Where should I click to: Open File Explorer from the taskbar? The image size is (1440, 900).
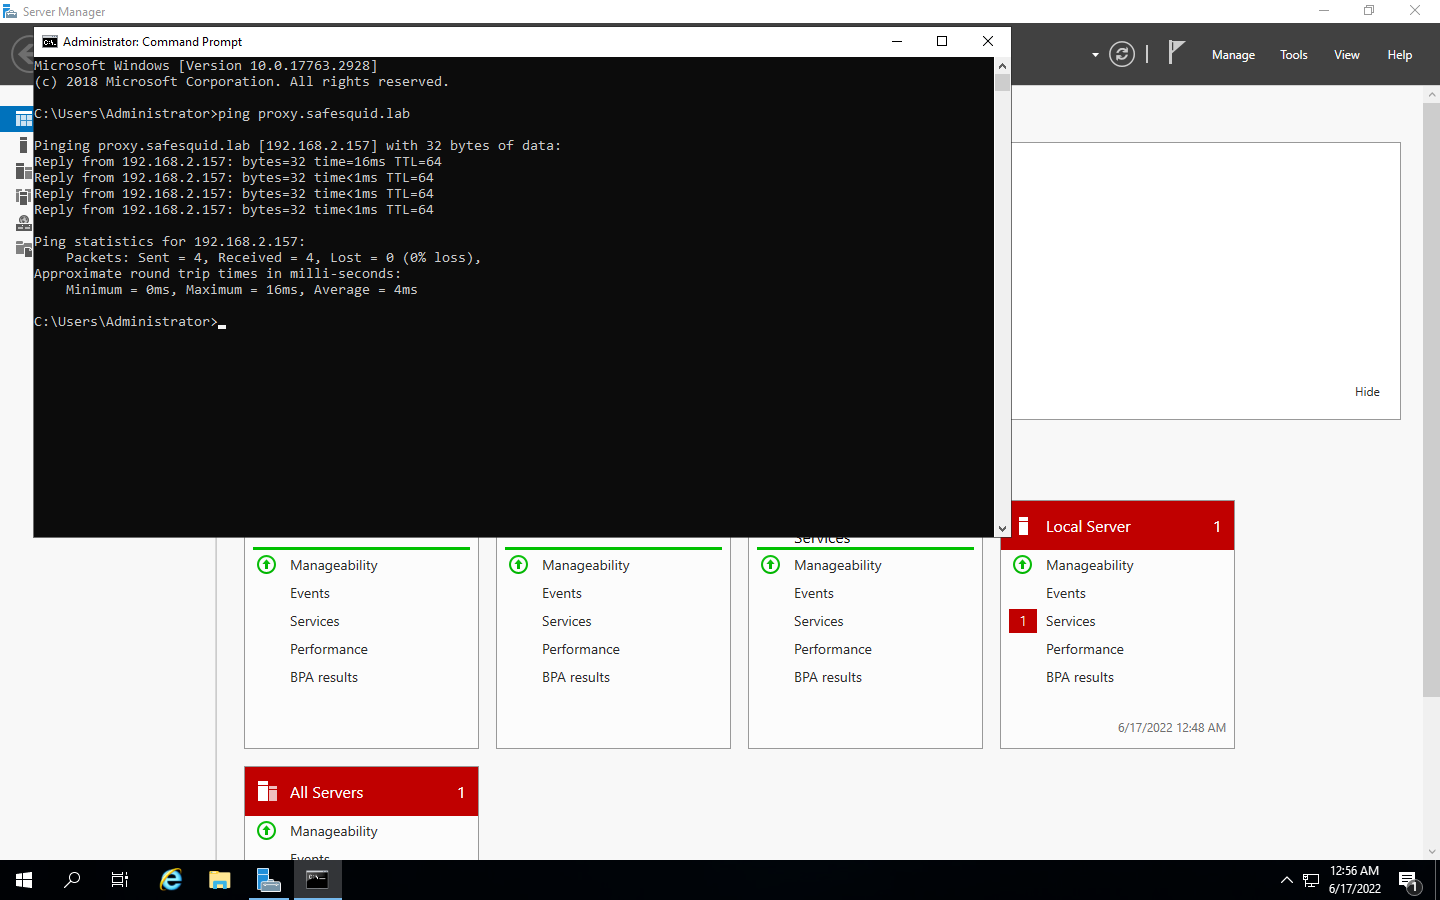(x=219, y=880)
